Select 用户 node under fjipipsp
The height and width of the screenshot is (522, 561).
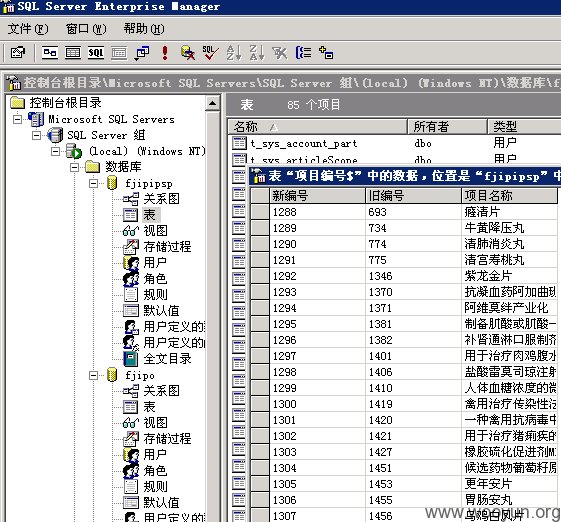pyautogui.click(x=155, y=263)
